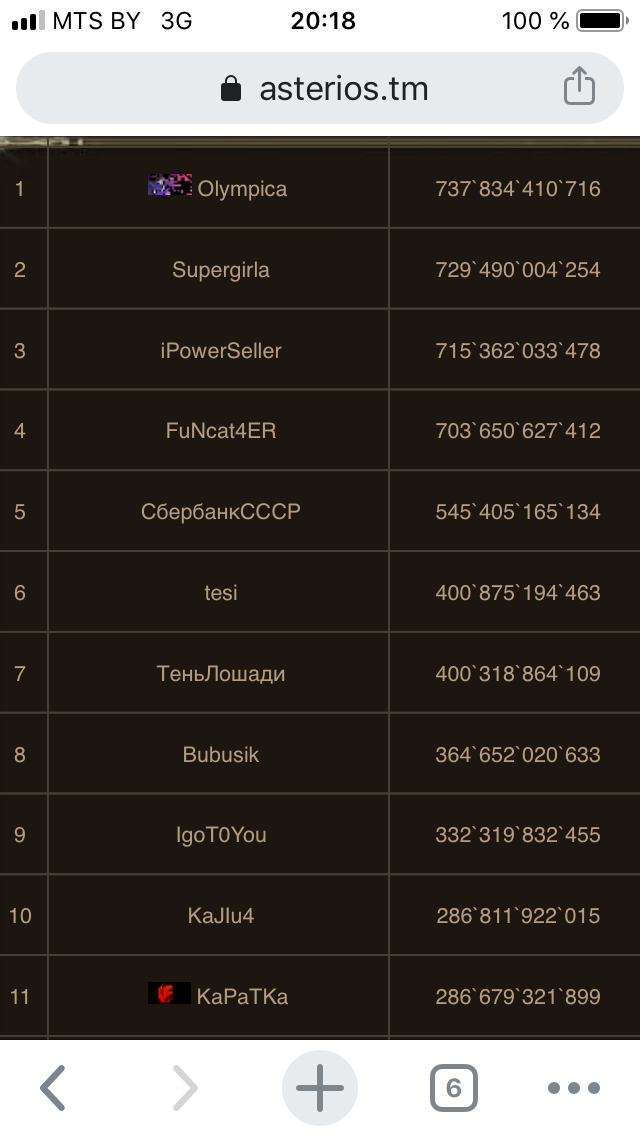Open the three-dot more menu
The width and height of the screenshot is (640, 1136).
pos(574,1087)
